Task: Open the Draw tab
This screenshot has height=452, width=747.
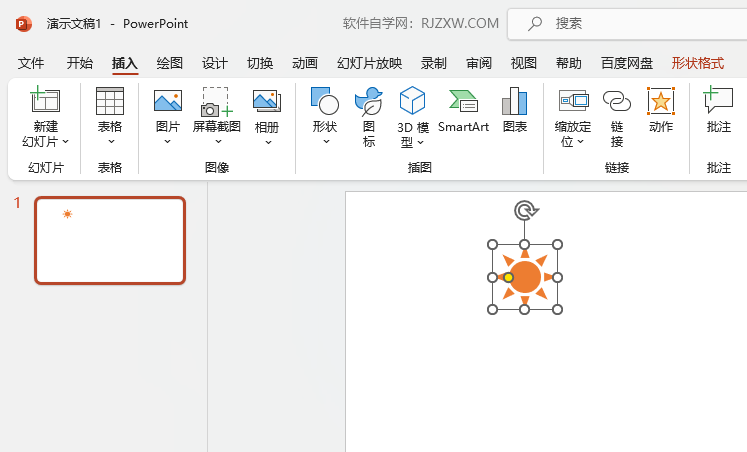Action: 170,63
